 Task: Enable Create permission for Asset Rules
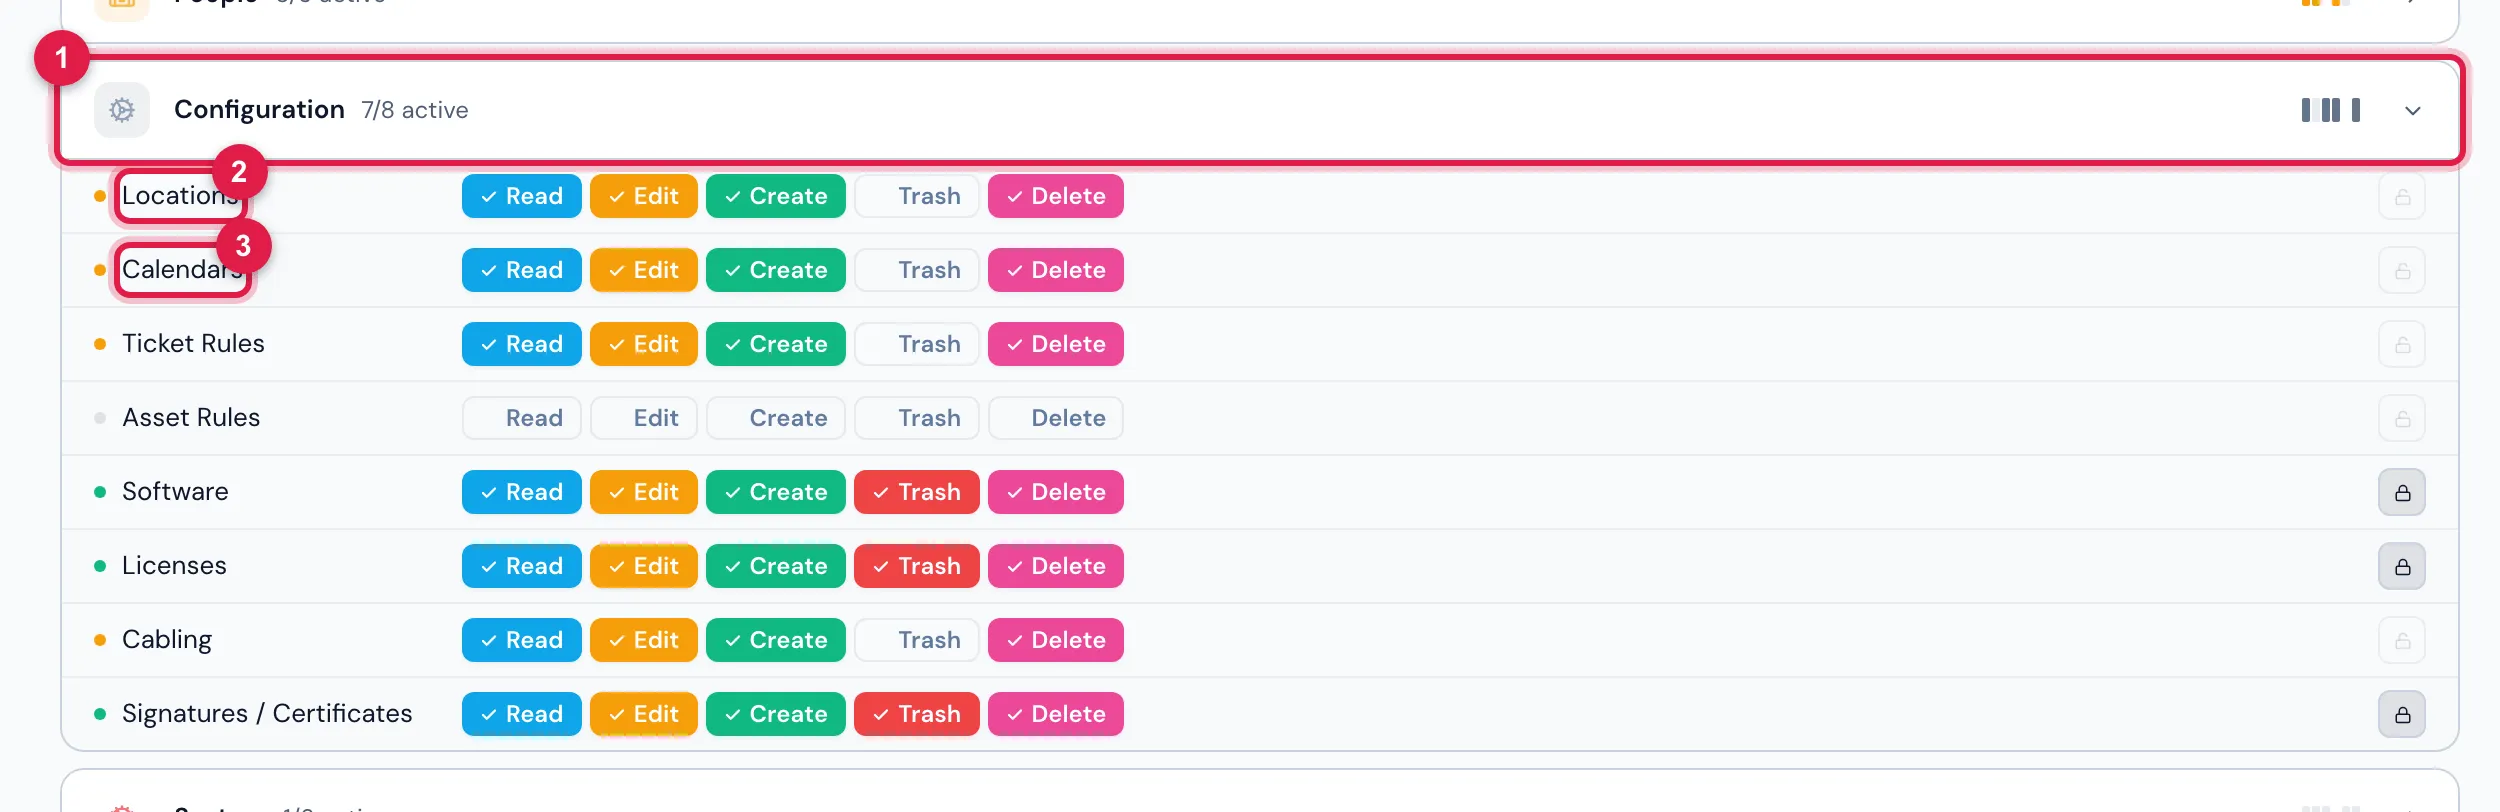point(776,418)
